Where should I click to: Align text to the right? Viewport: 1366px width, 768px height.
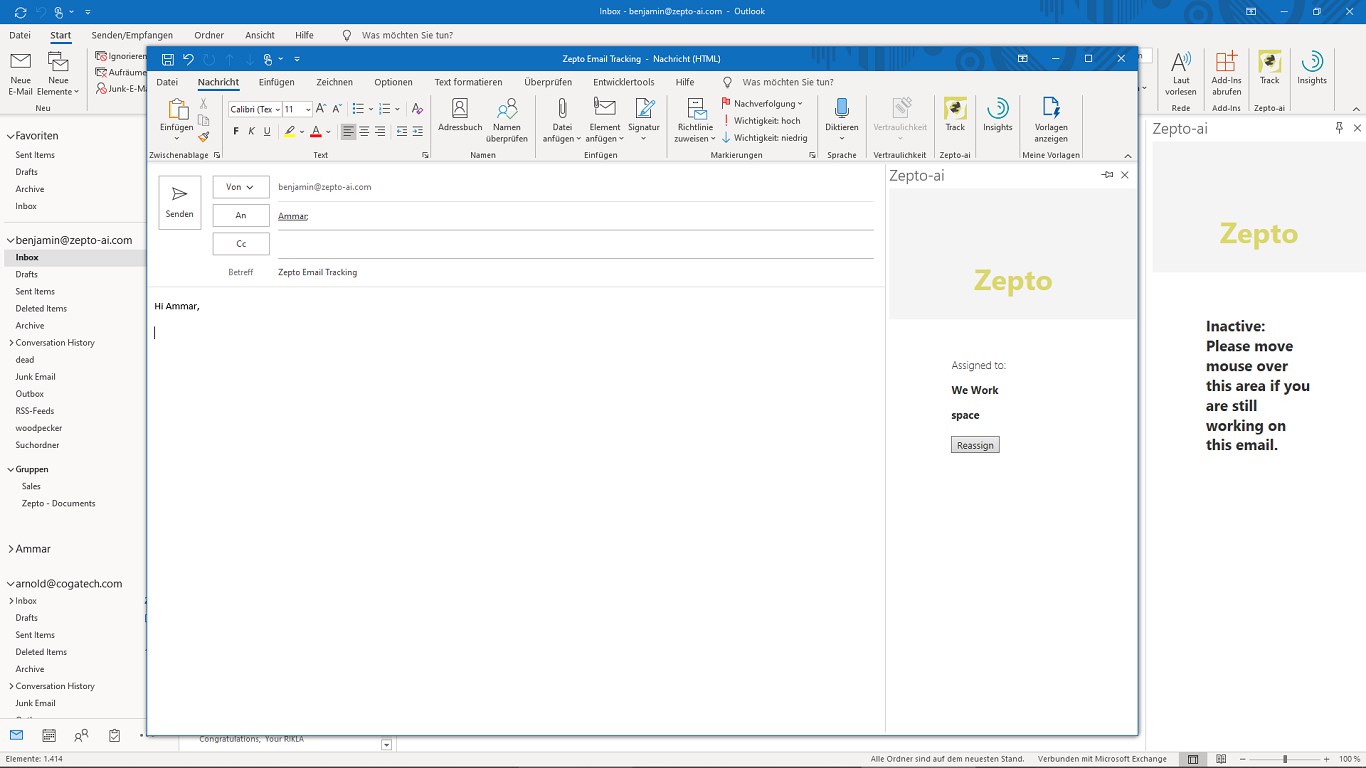tap(380, 132)
